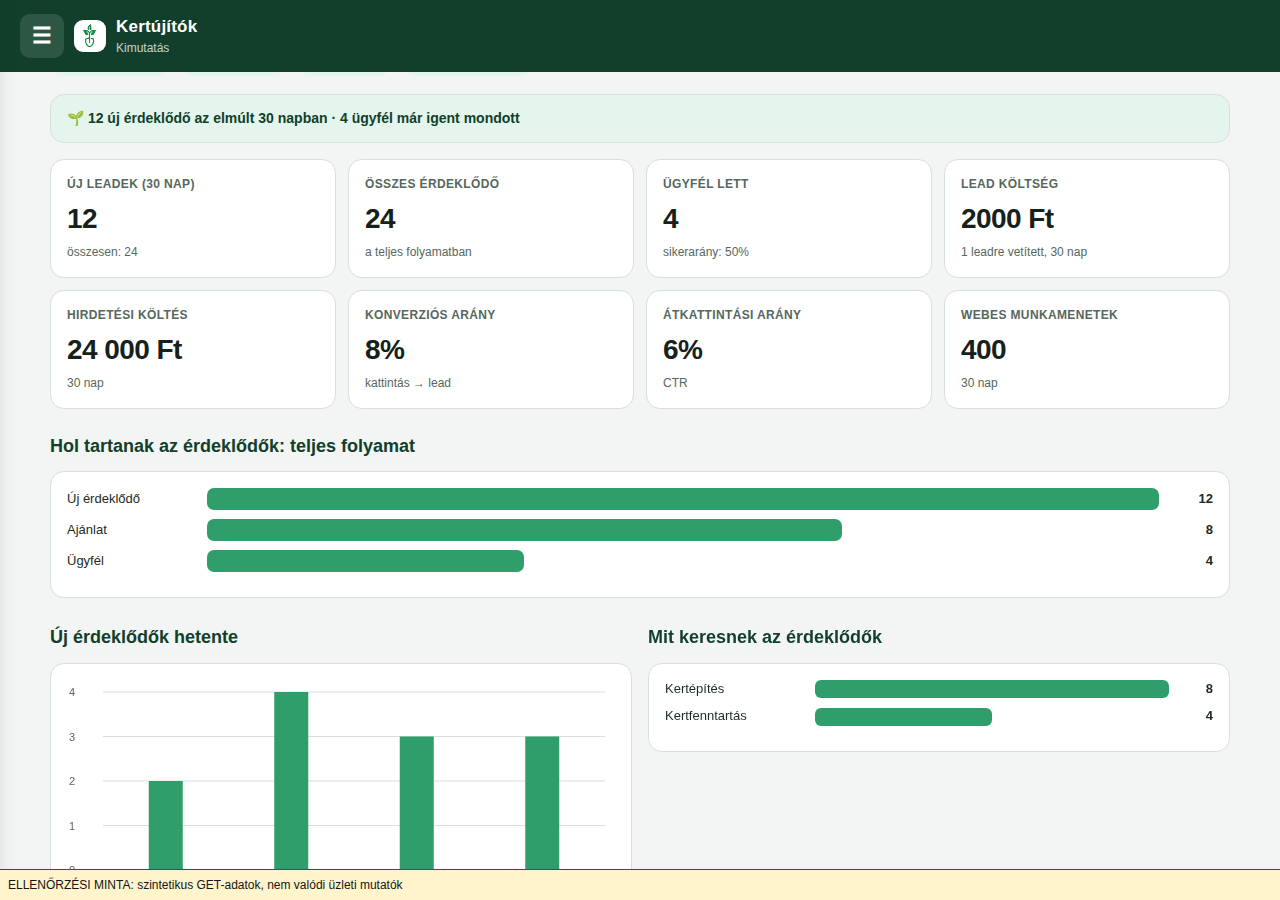The image size is (1280, 900).
Task: Click the 'összesen: 24' caption
Action: [x=102, y=252]
